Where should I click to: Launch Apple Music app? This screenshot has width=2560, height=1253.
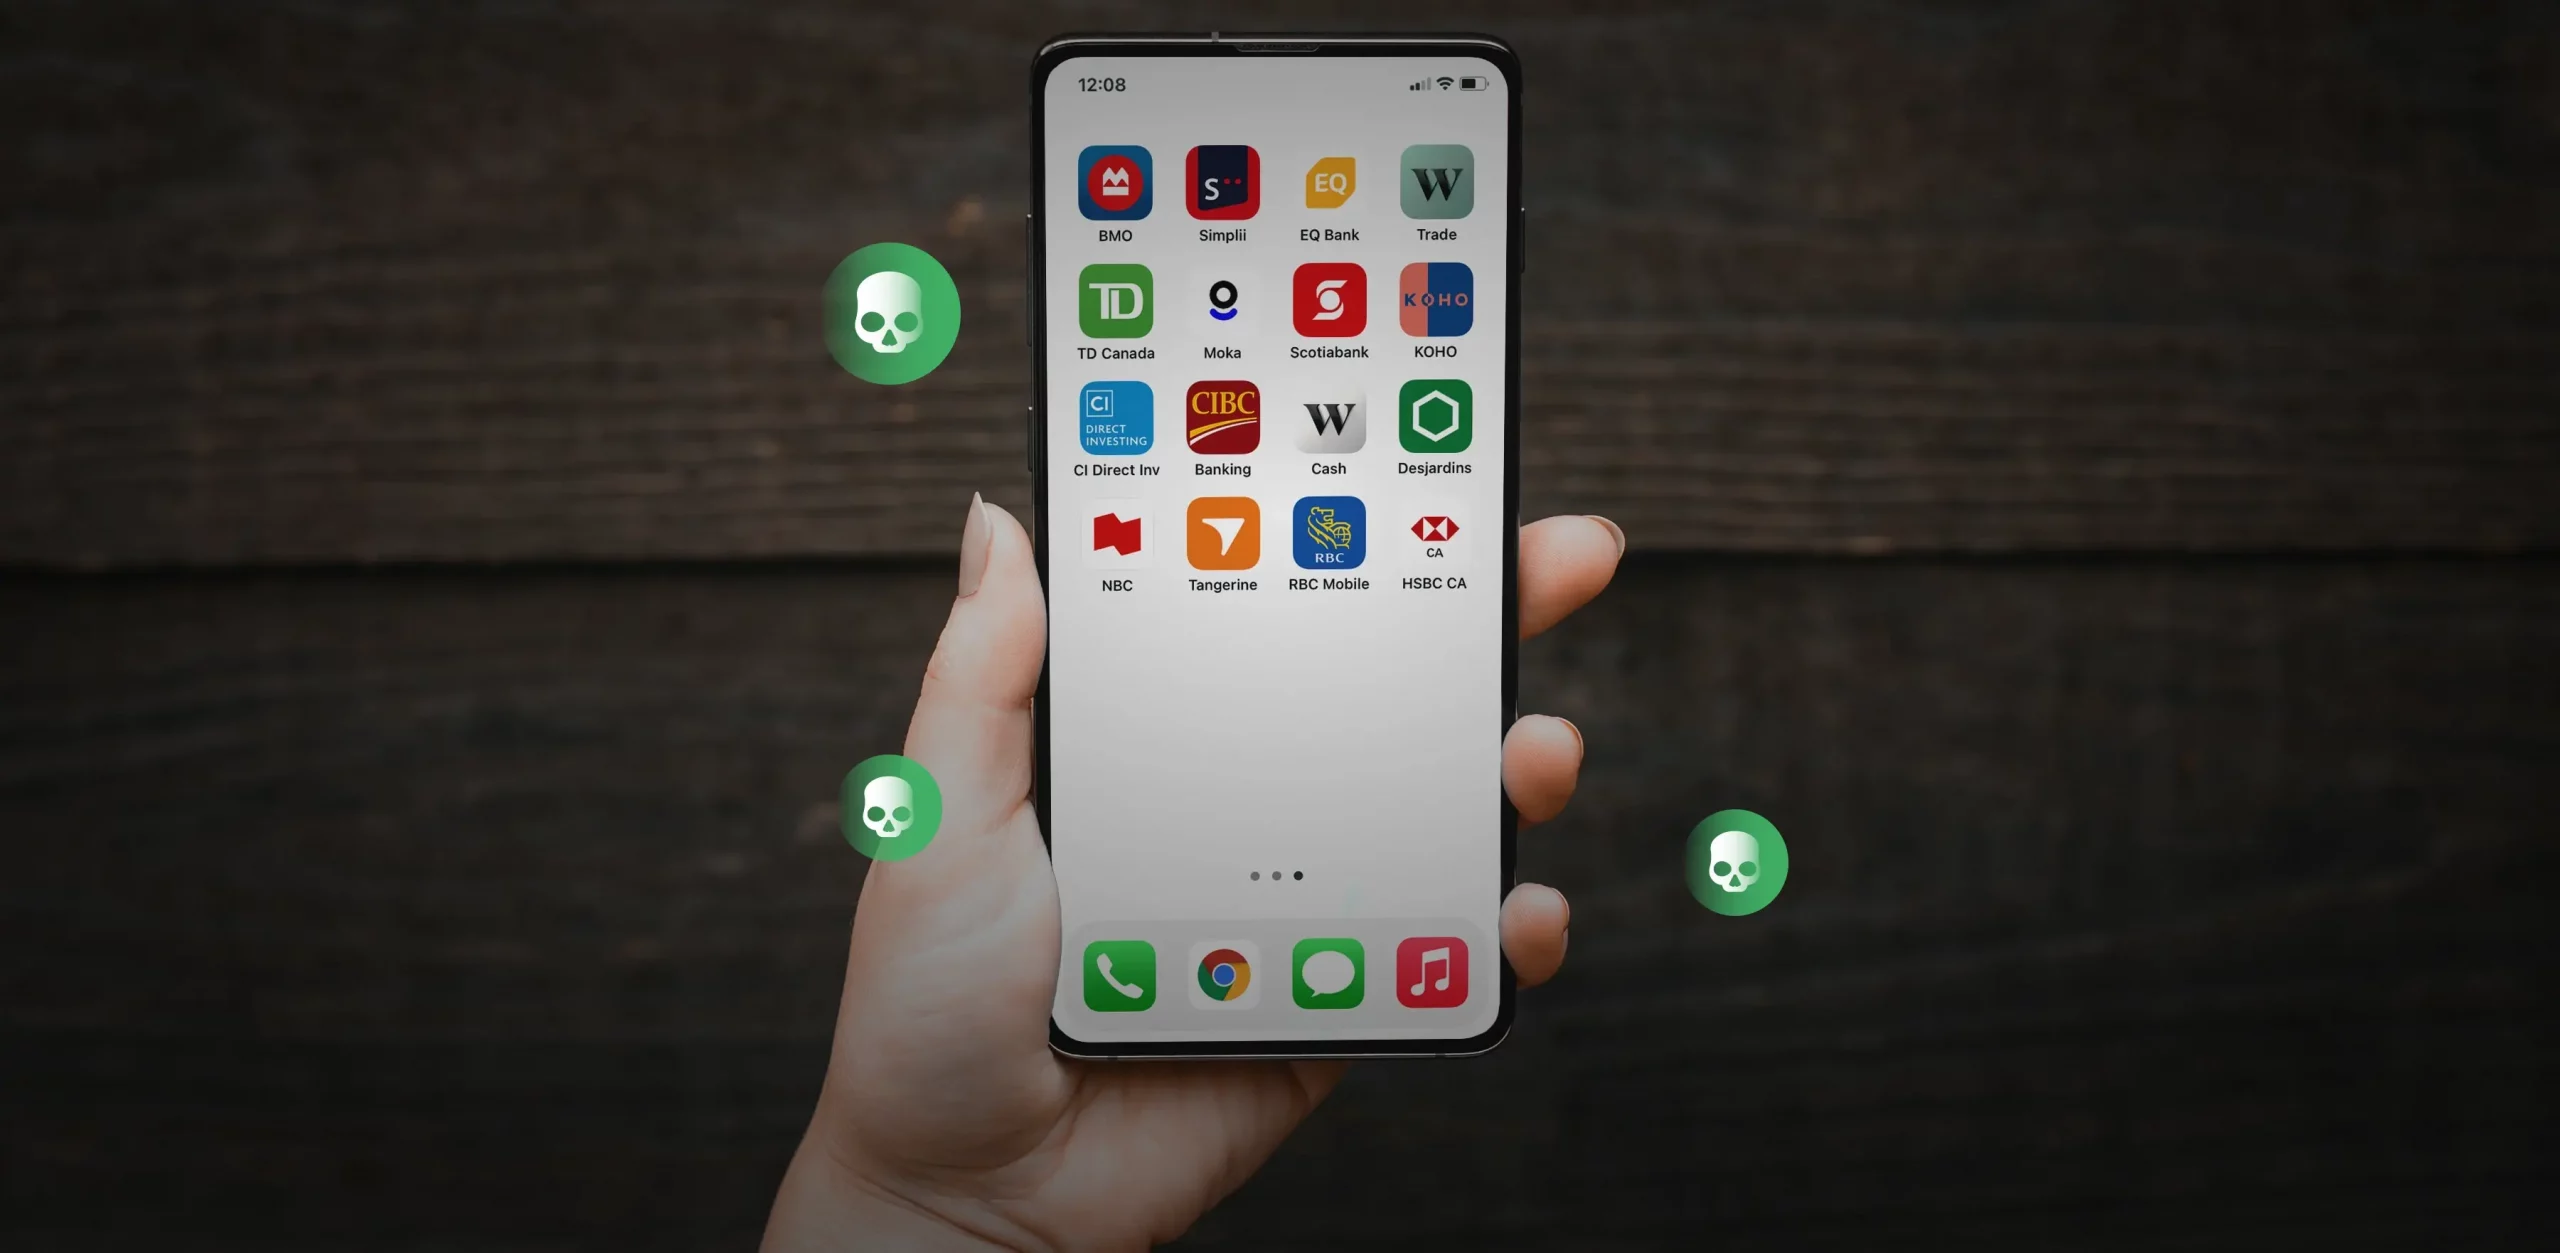(x=1433, y=975)
